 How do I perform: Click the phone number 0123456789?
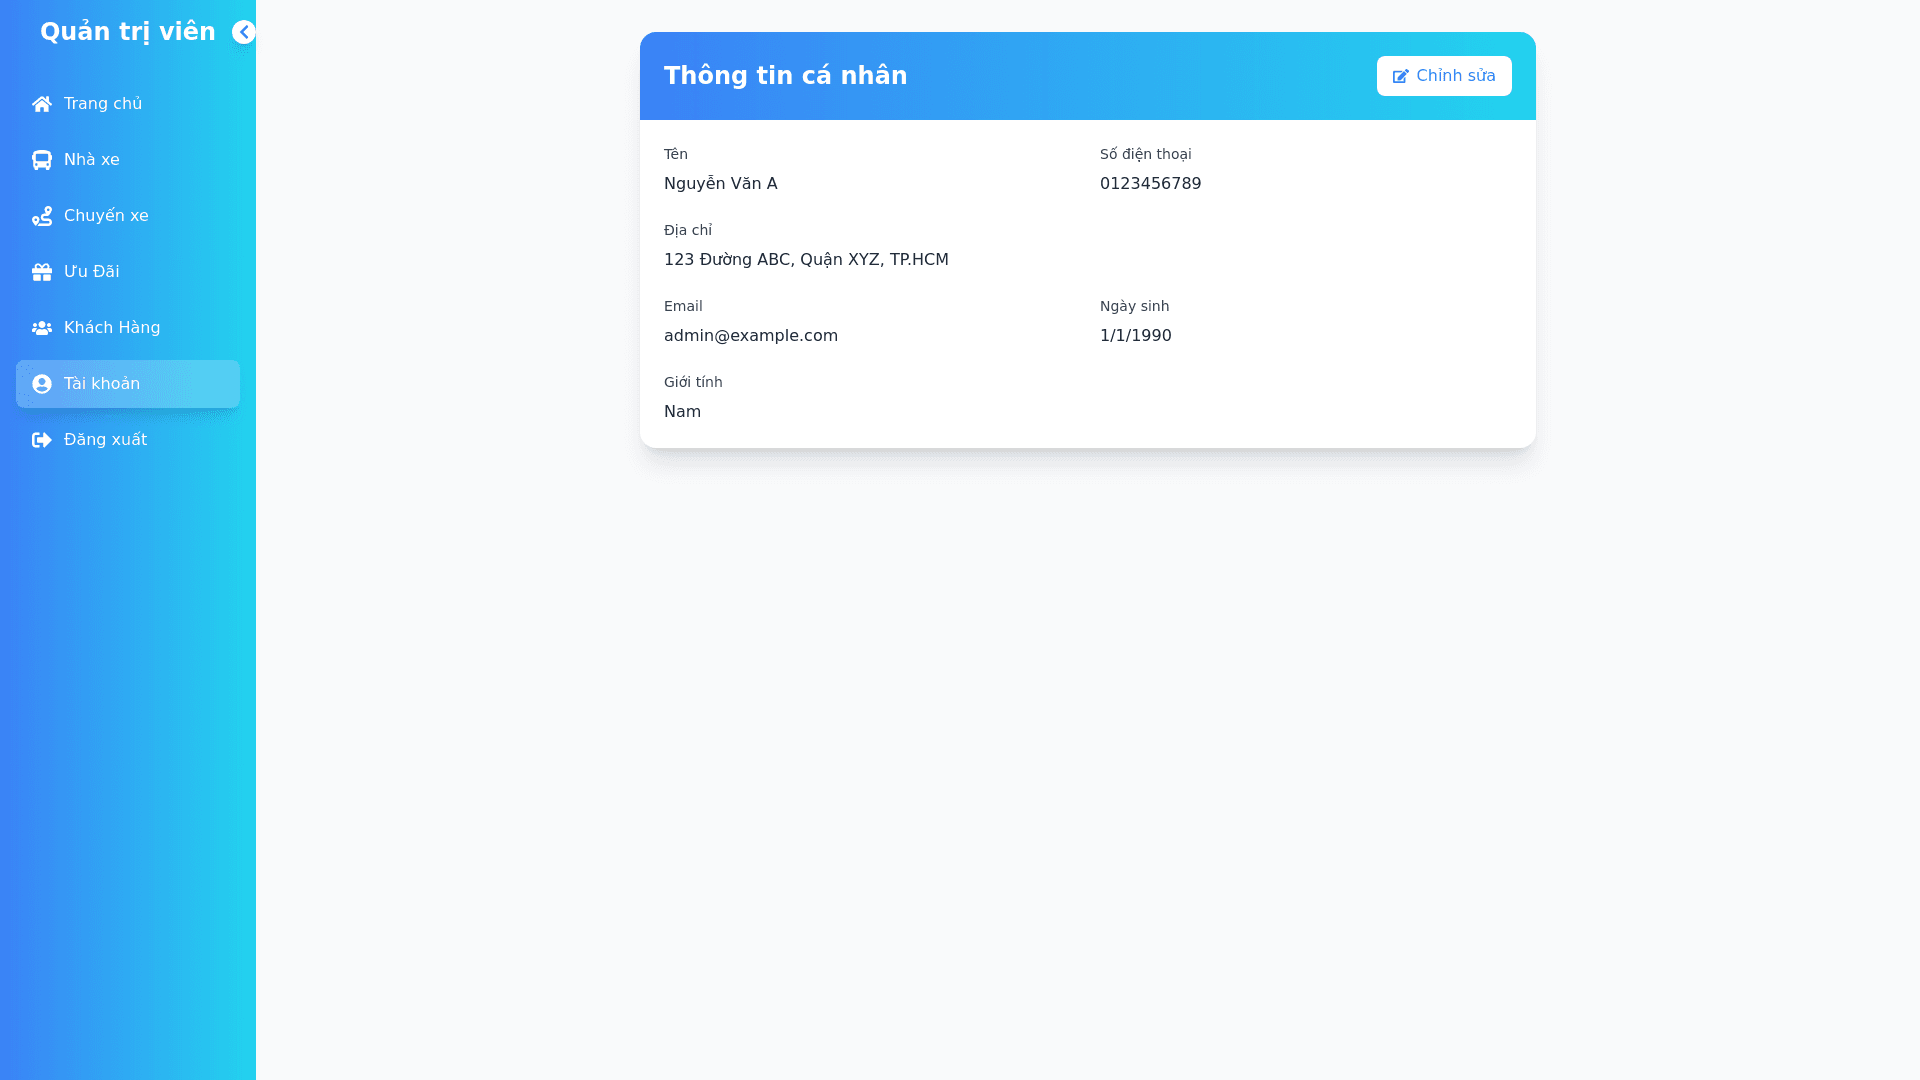tap(1150, 184)
